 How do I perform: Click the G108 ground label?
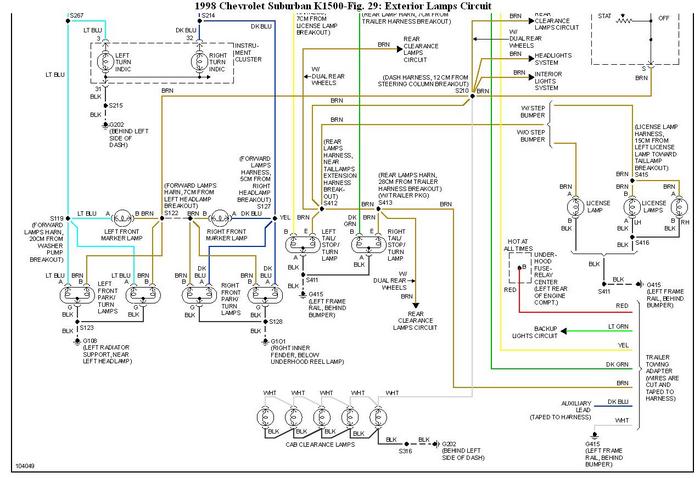tap(91, 341)
